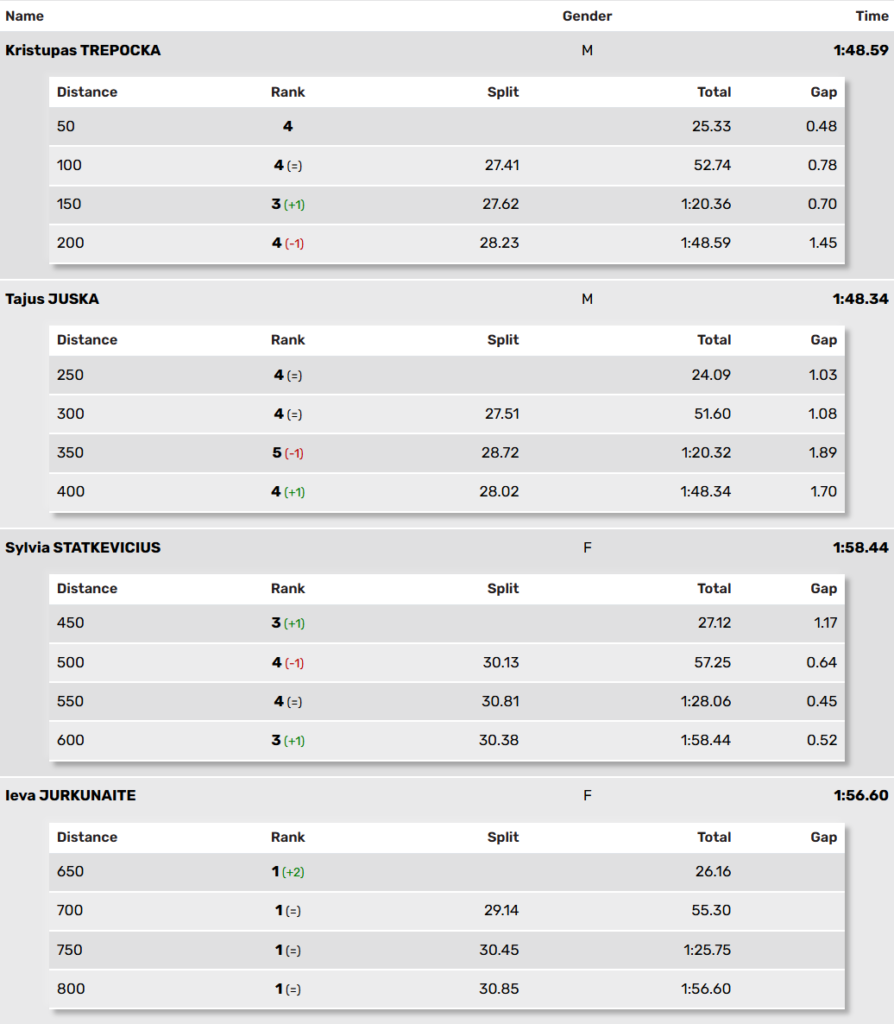The width and height of the screenshot is (894, 1024).
Task: Click Kristupas TREPOCKA's final time 1:48.59
Action: pos(861,50)
